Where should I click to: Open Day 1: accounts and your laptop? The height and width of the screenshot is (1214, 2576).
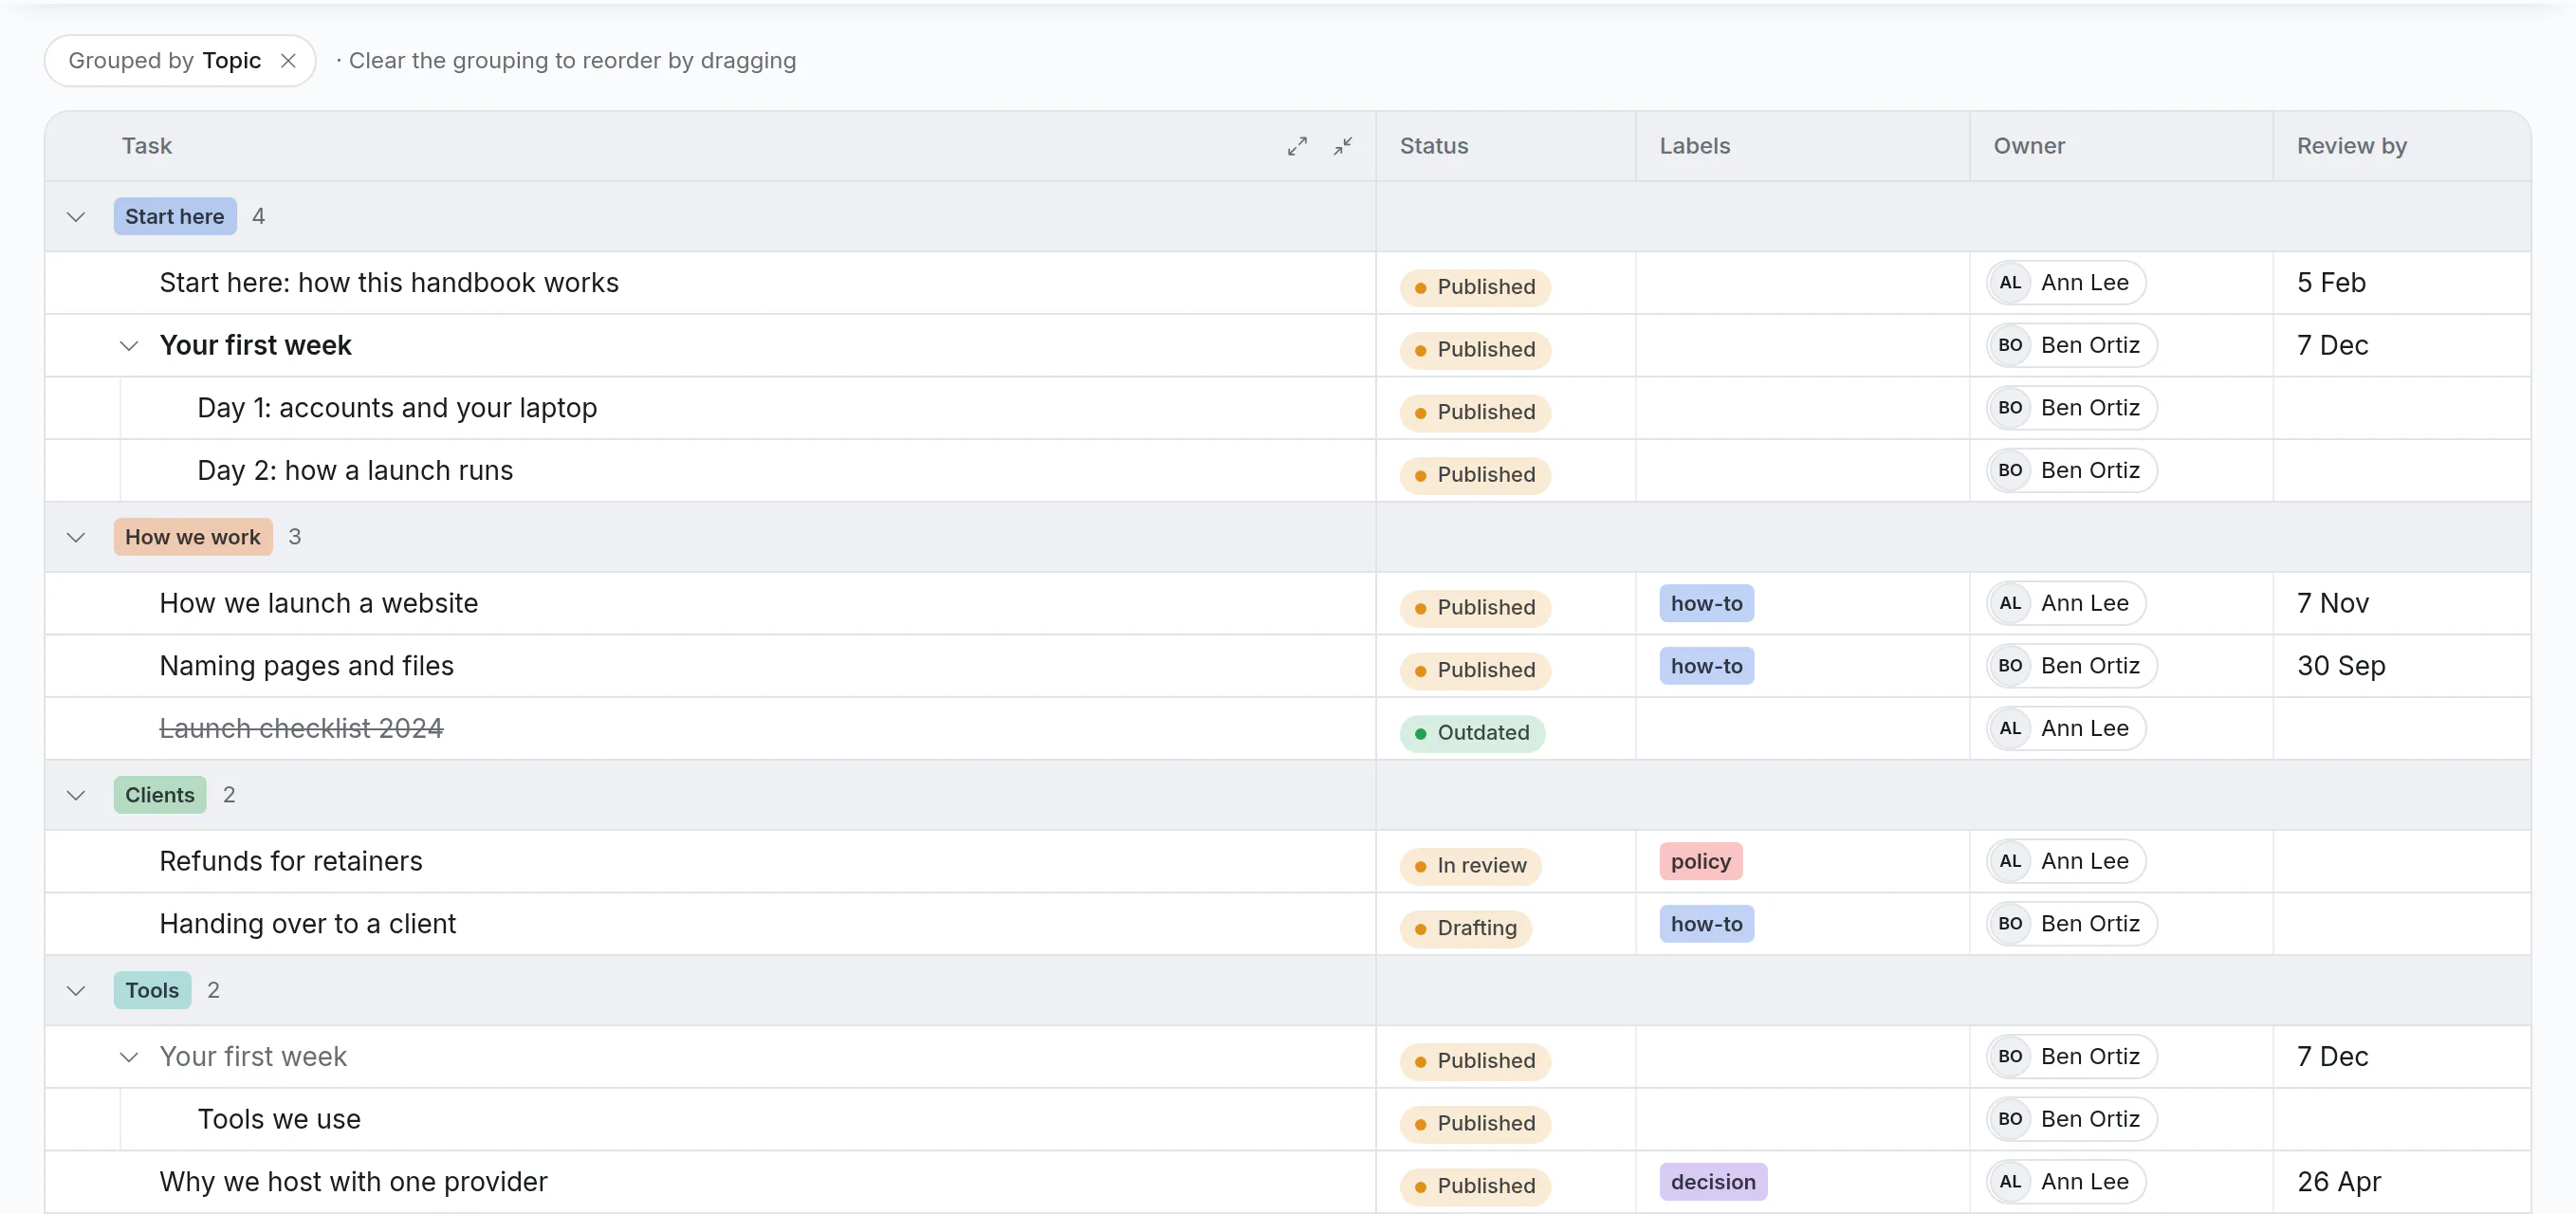397,408
